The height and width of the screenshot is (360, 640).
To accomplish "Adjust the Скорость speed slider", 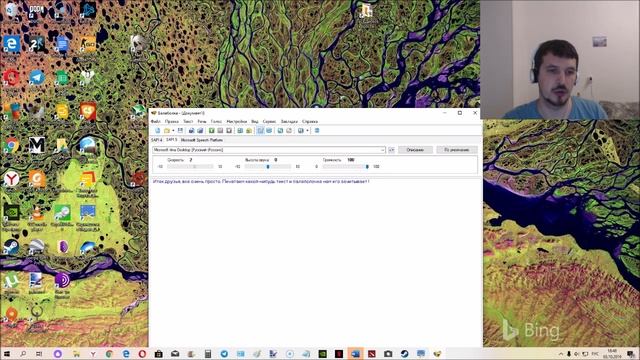I will pyautogui.click(x=190, y=167).
